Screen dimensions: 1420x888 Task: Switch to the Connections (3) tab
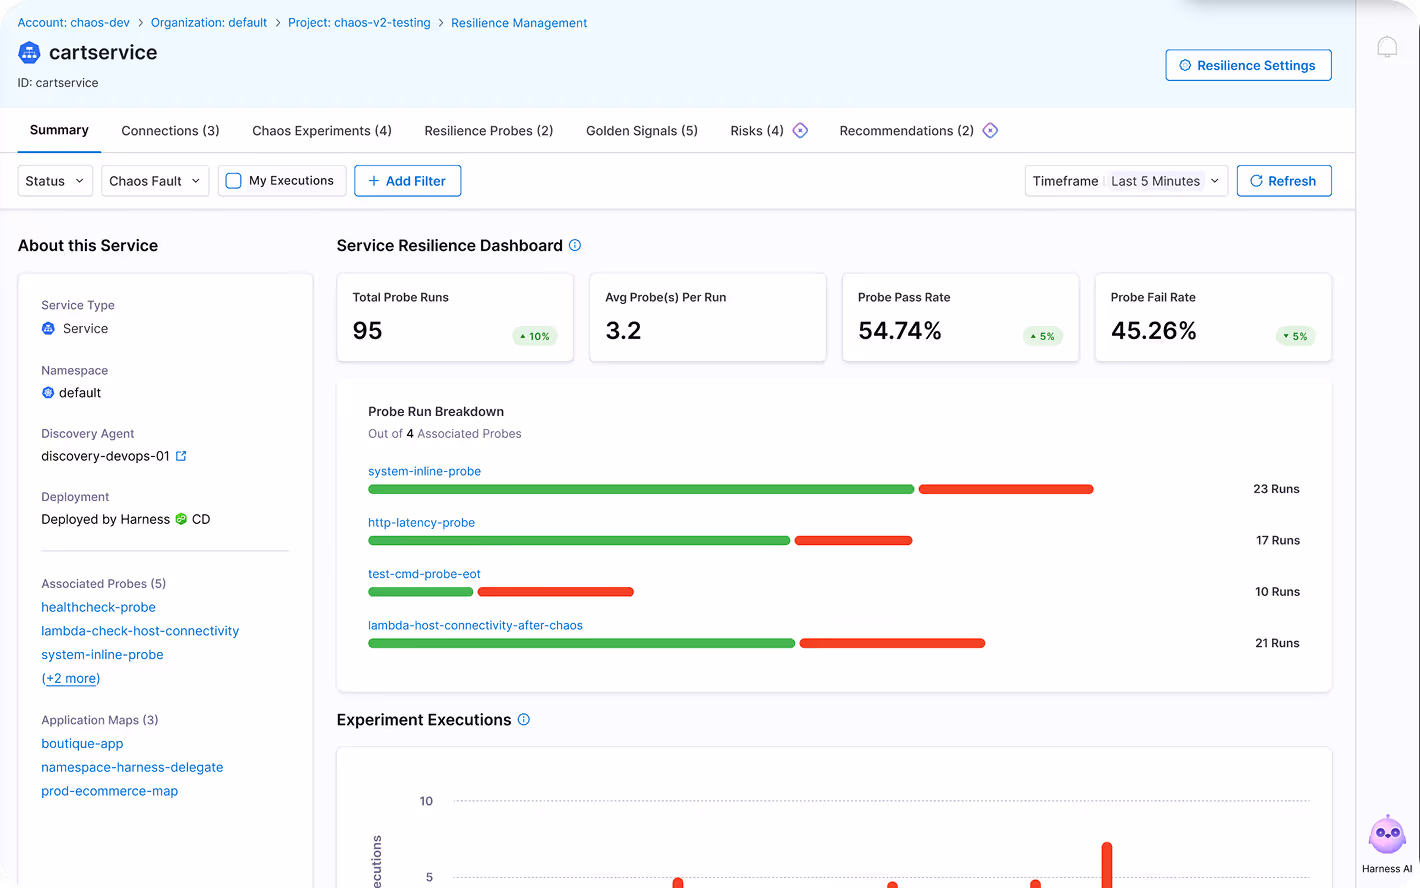170,131
